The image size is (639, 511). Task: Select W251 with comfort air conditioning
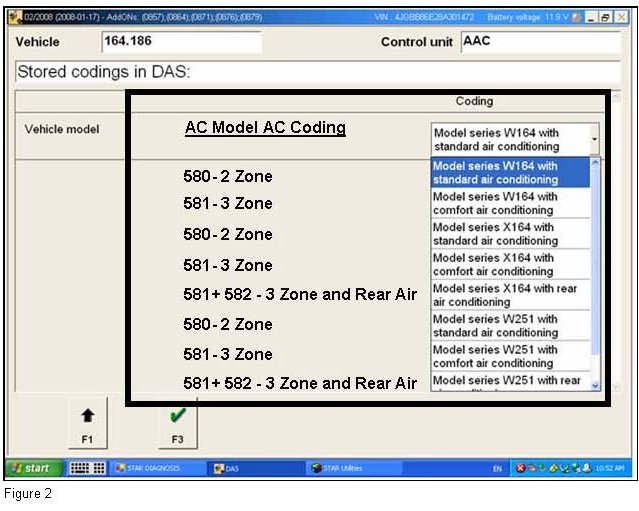(x=511, y=356)
